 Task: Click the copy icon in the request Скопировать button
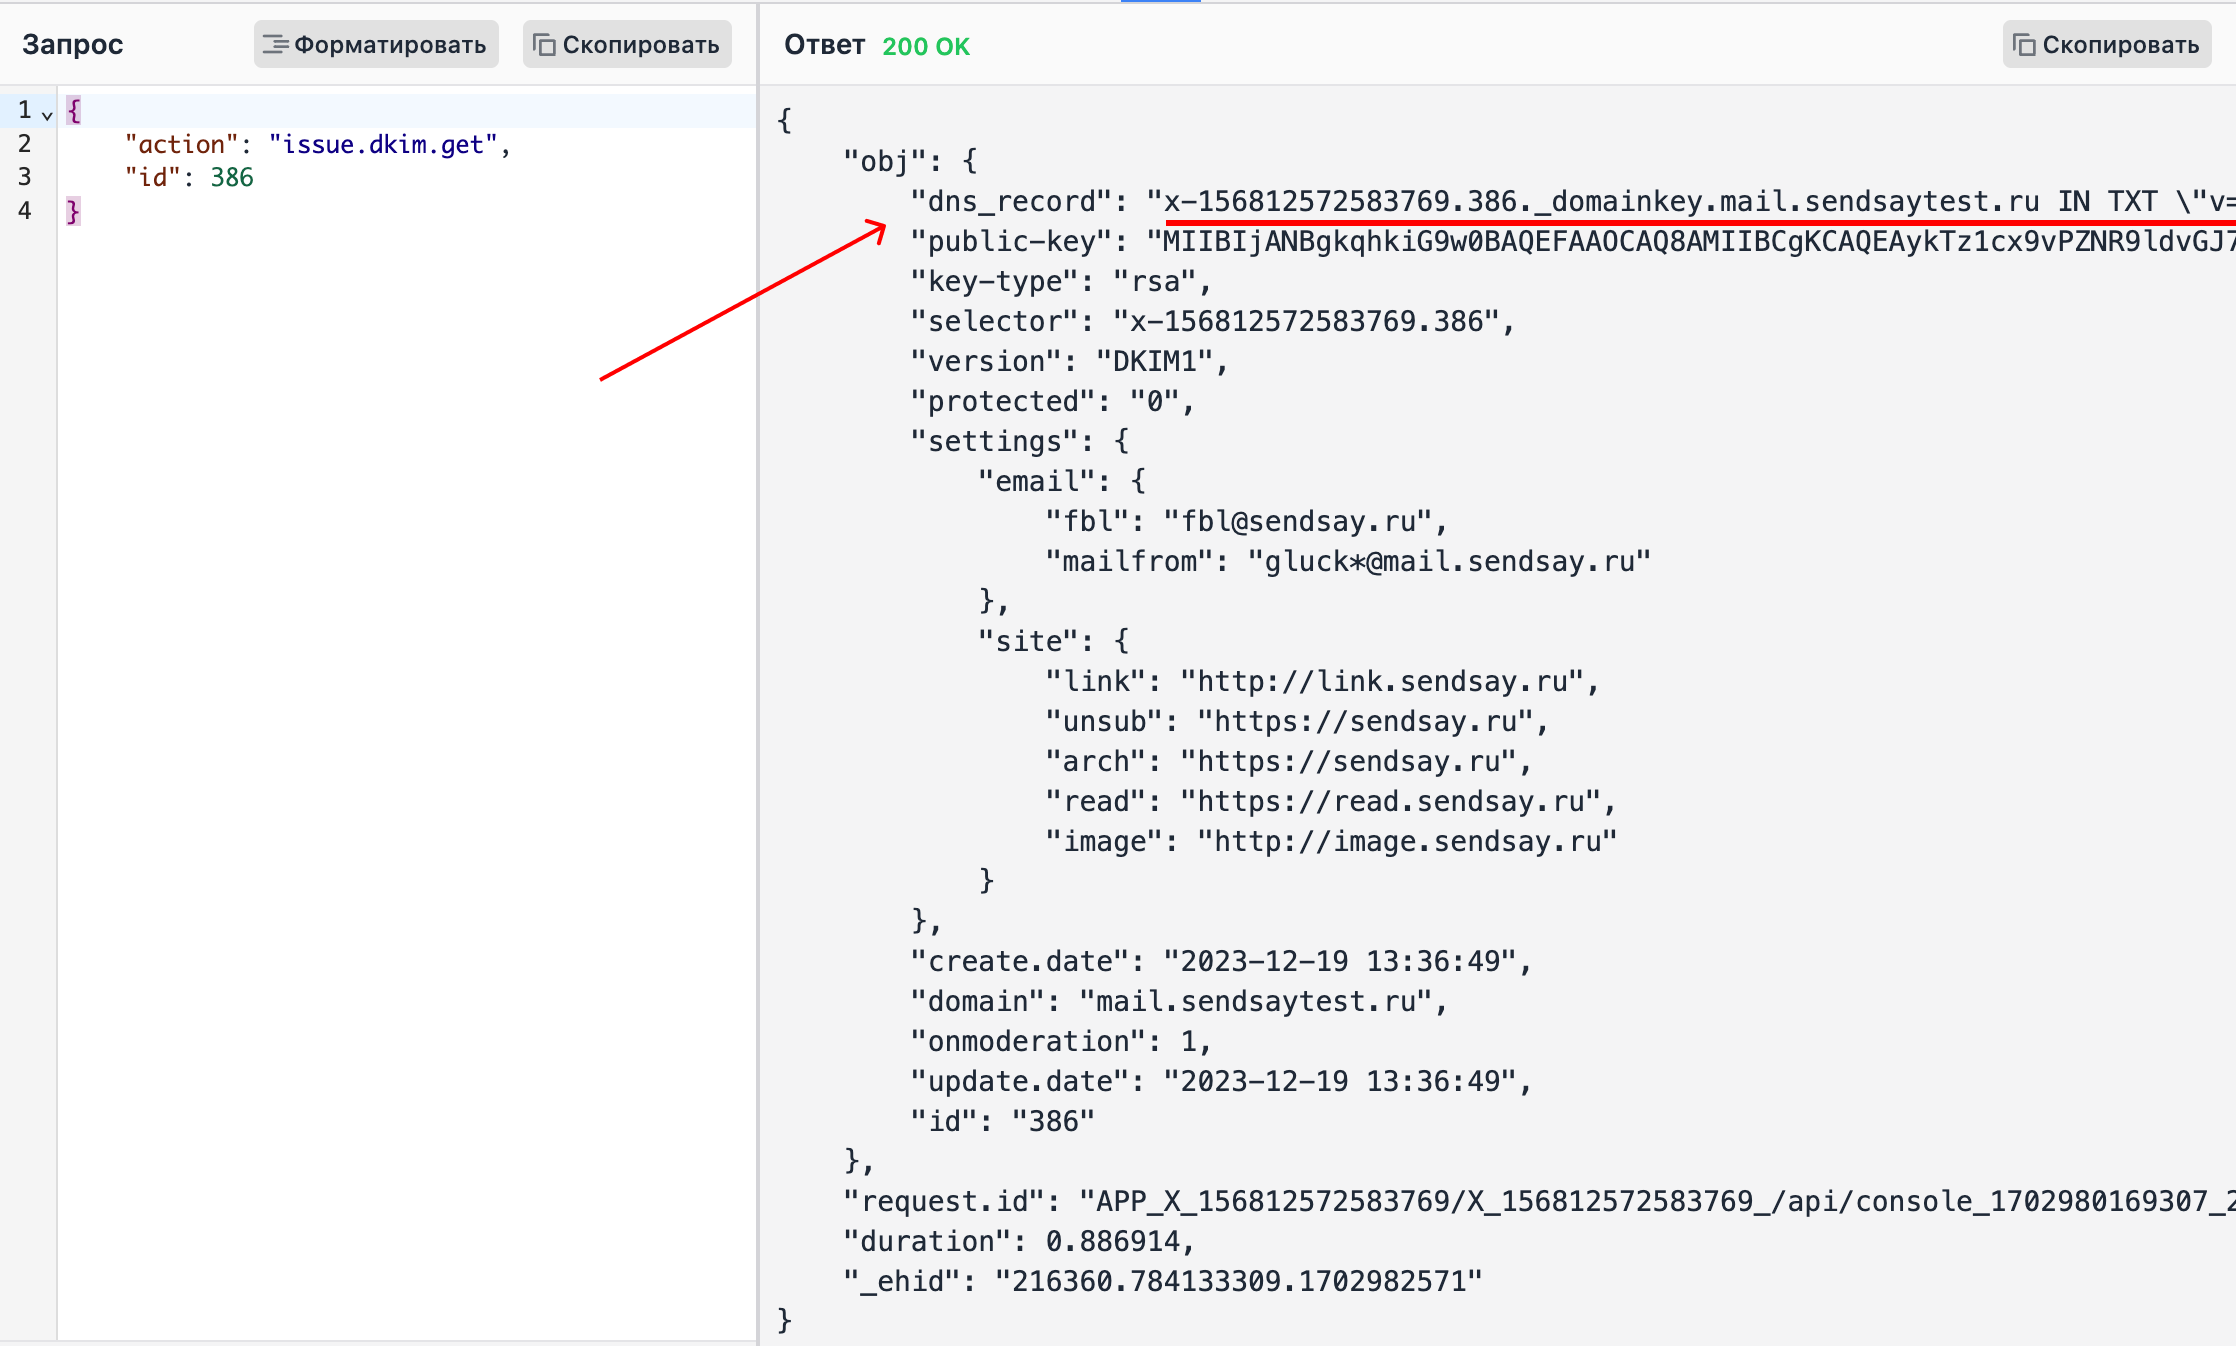point(543,44)
